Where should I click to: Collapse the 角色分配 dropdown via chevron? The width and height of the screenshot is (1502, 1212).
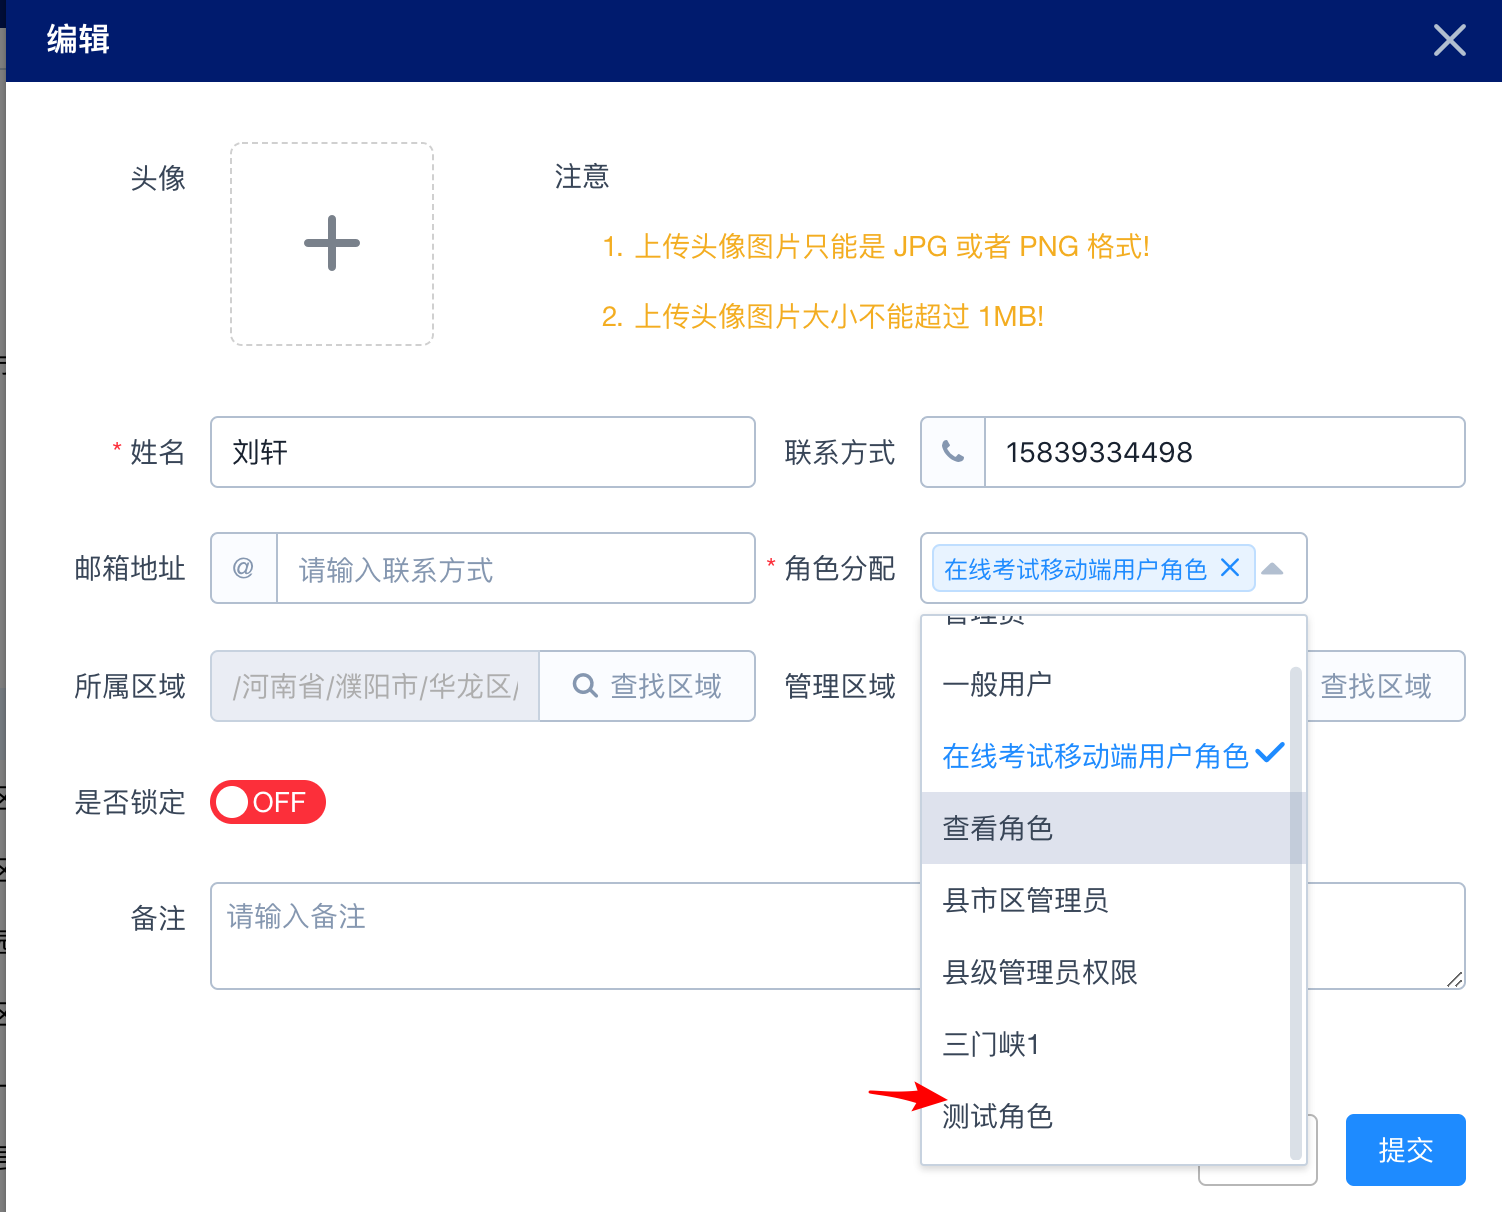click(1273, 568)
